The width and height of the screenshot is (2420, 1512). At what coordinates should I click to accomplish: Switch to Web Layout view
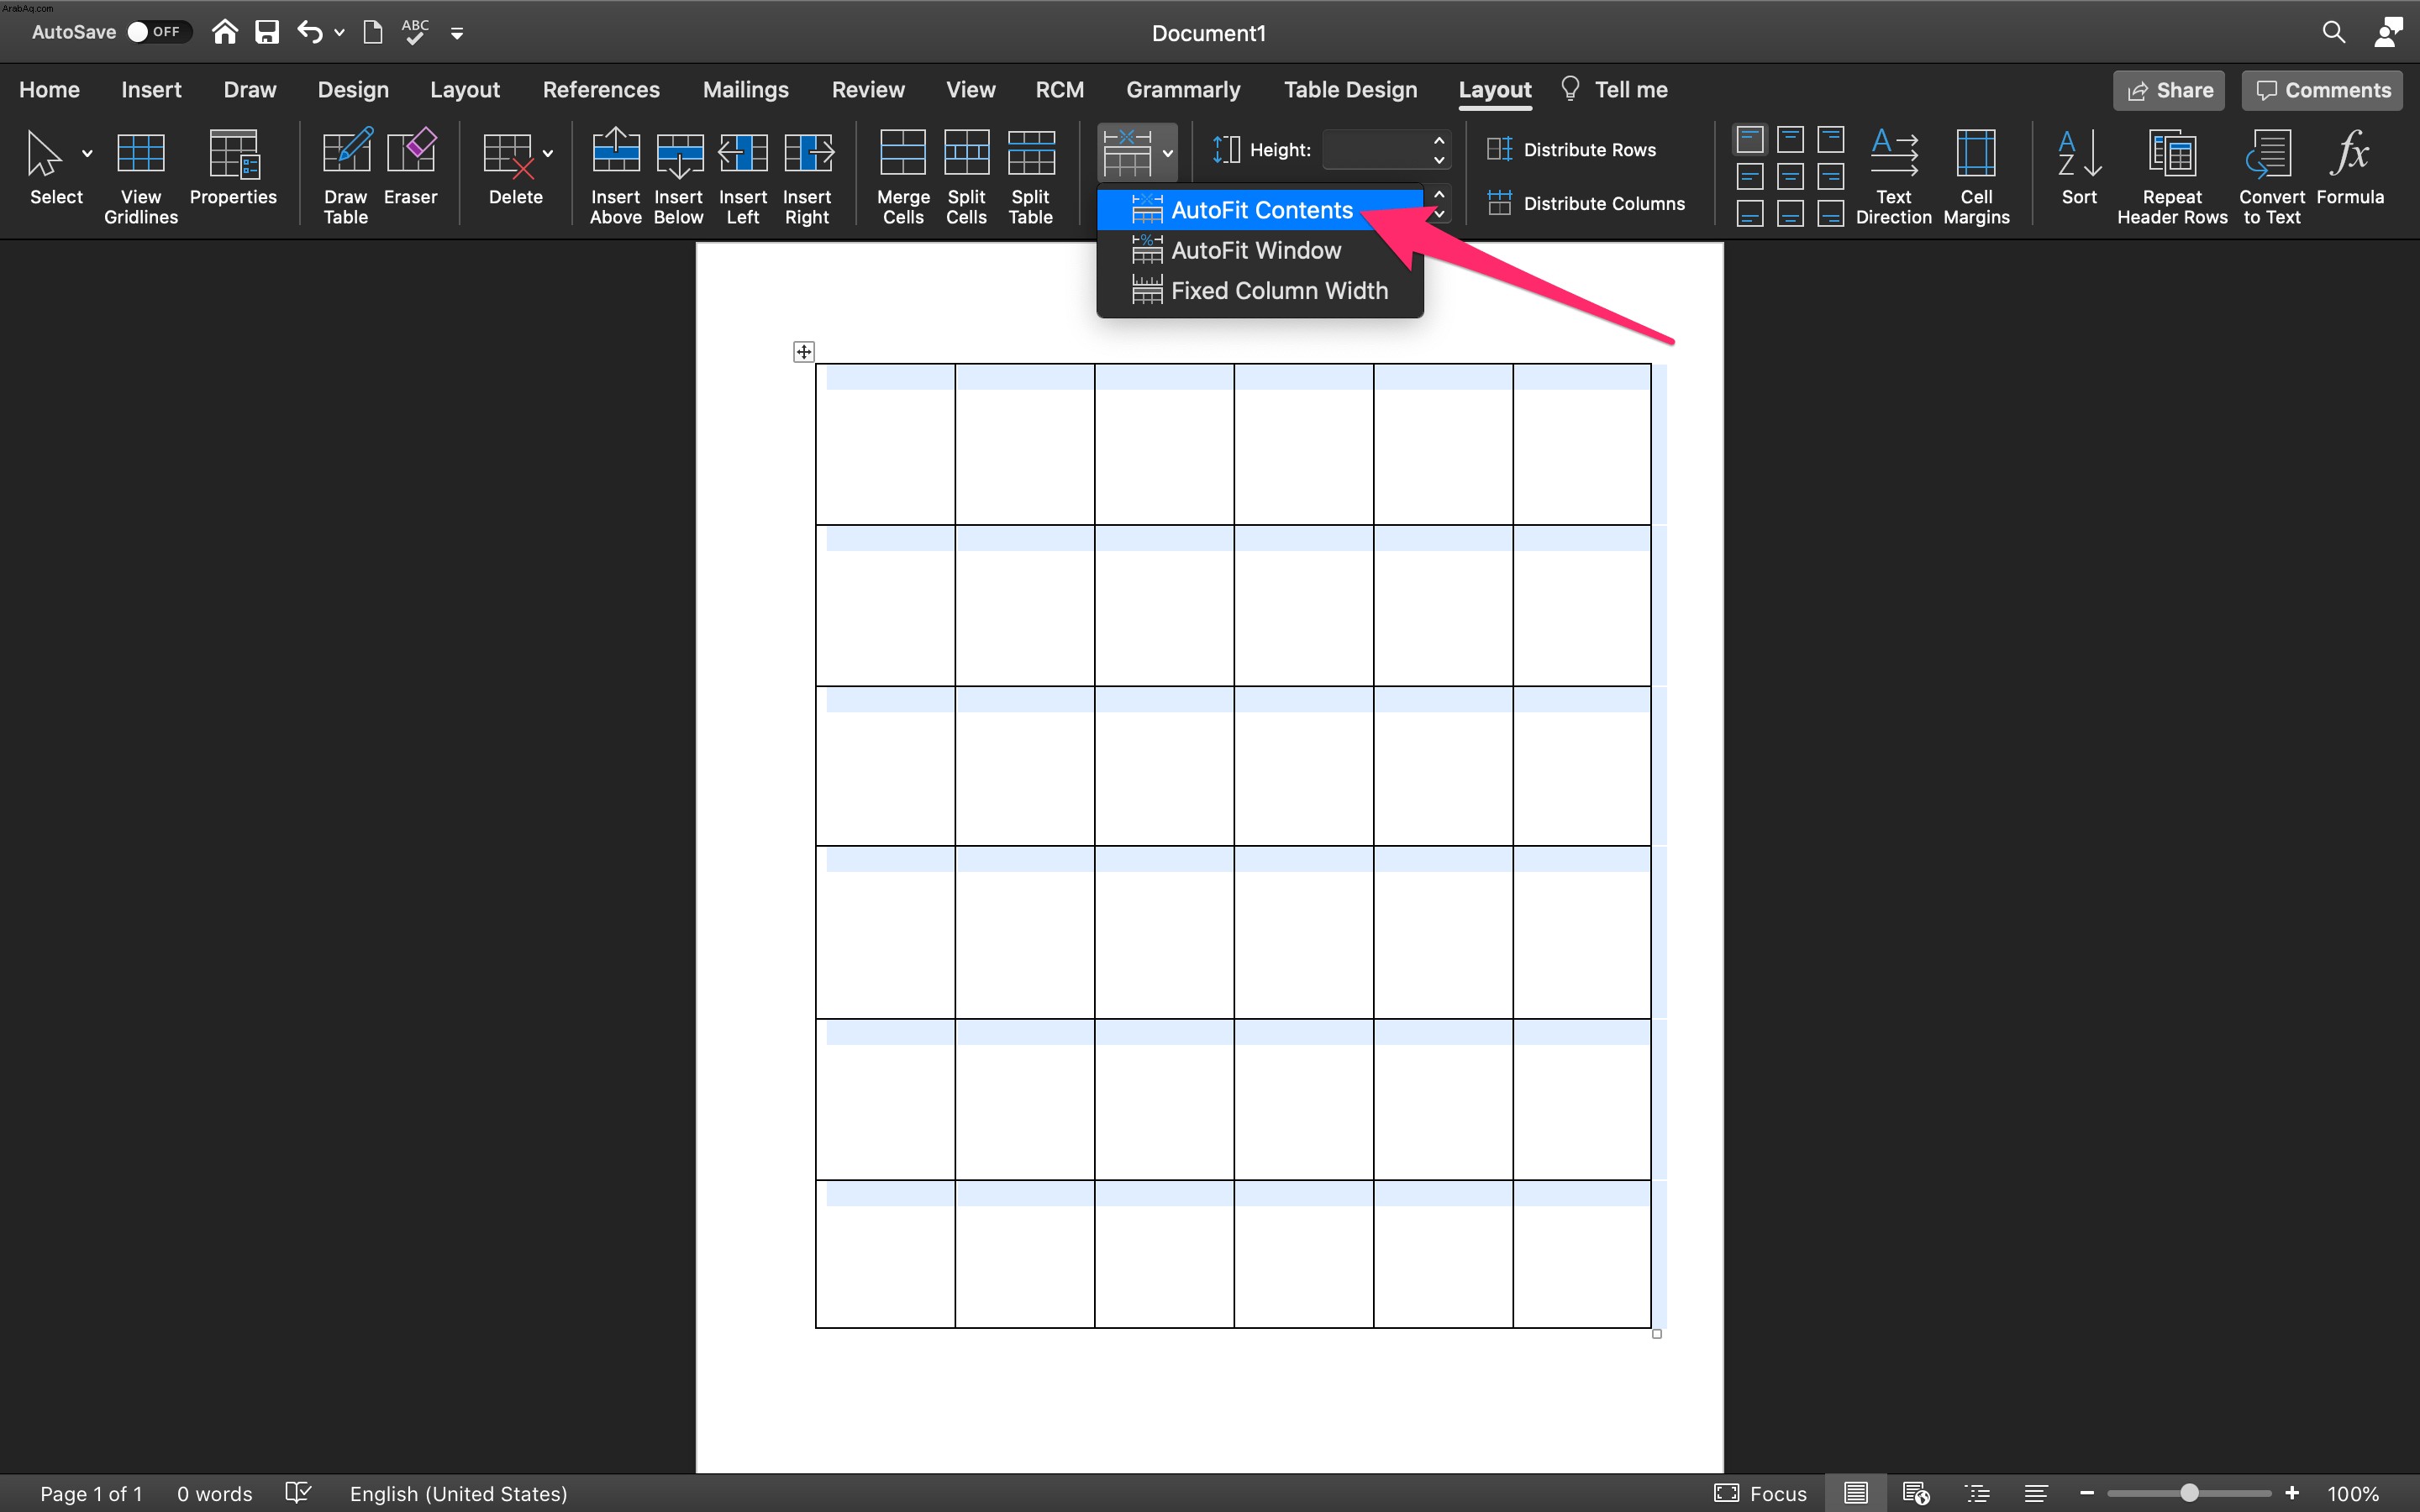1916,1493
